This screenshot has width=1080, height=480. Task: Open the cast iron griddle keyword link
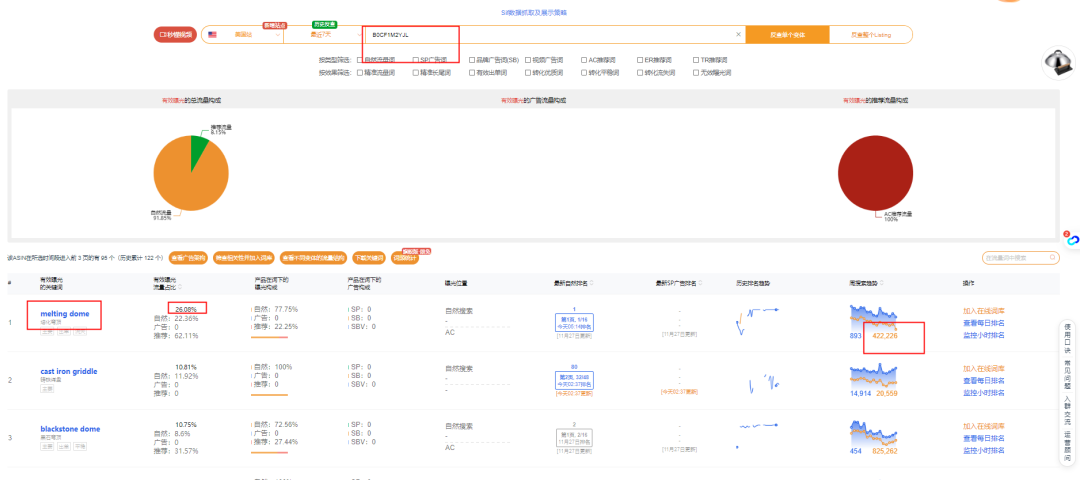pos(69,371)
